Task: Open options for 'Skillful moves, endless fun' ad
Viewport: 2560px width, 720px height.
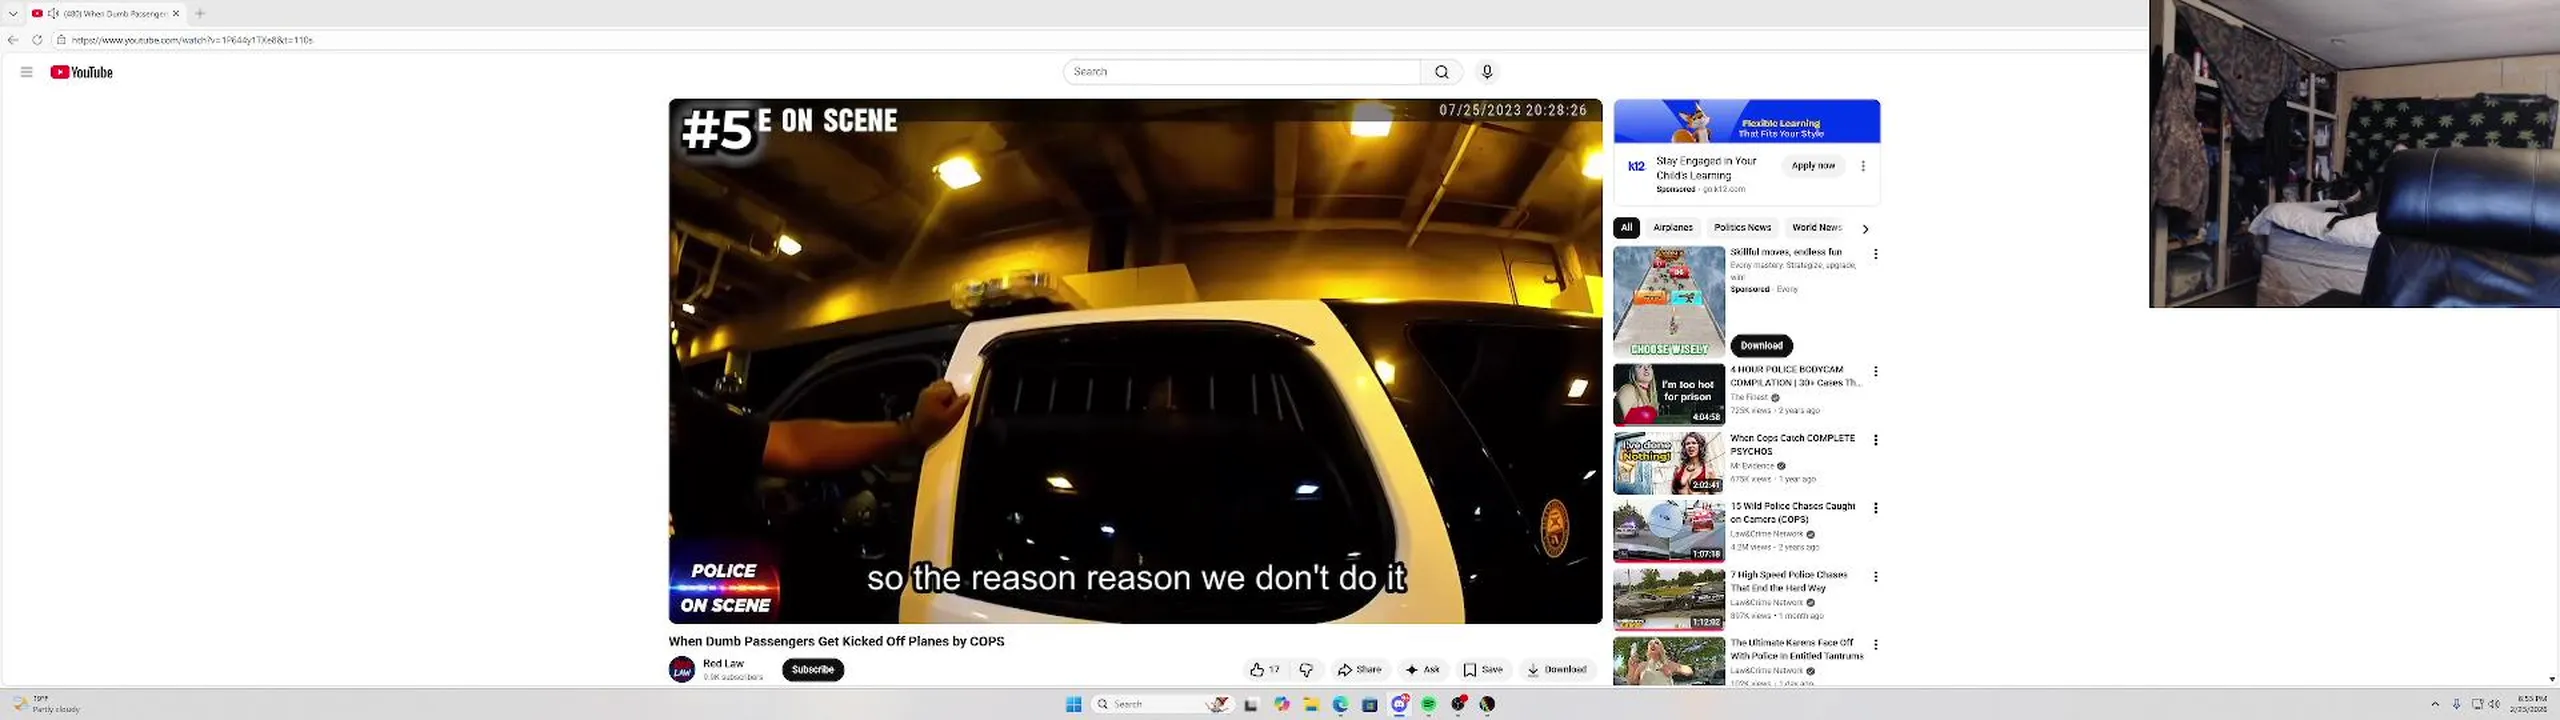Action: pos(1876,255)
